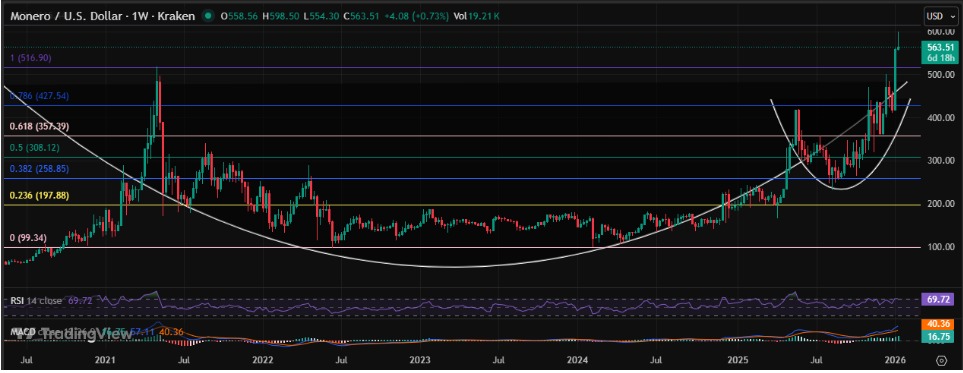The height and width of the screenshot is (373, 963).
Task: Click the 200.00 price axis label
Action: (941, 203)
